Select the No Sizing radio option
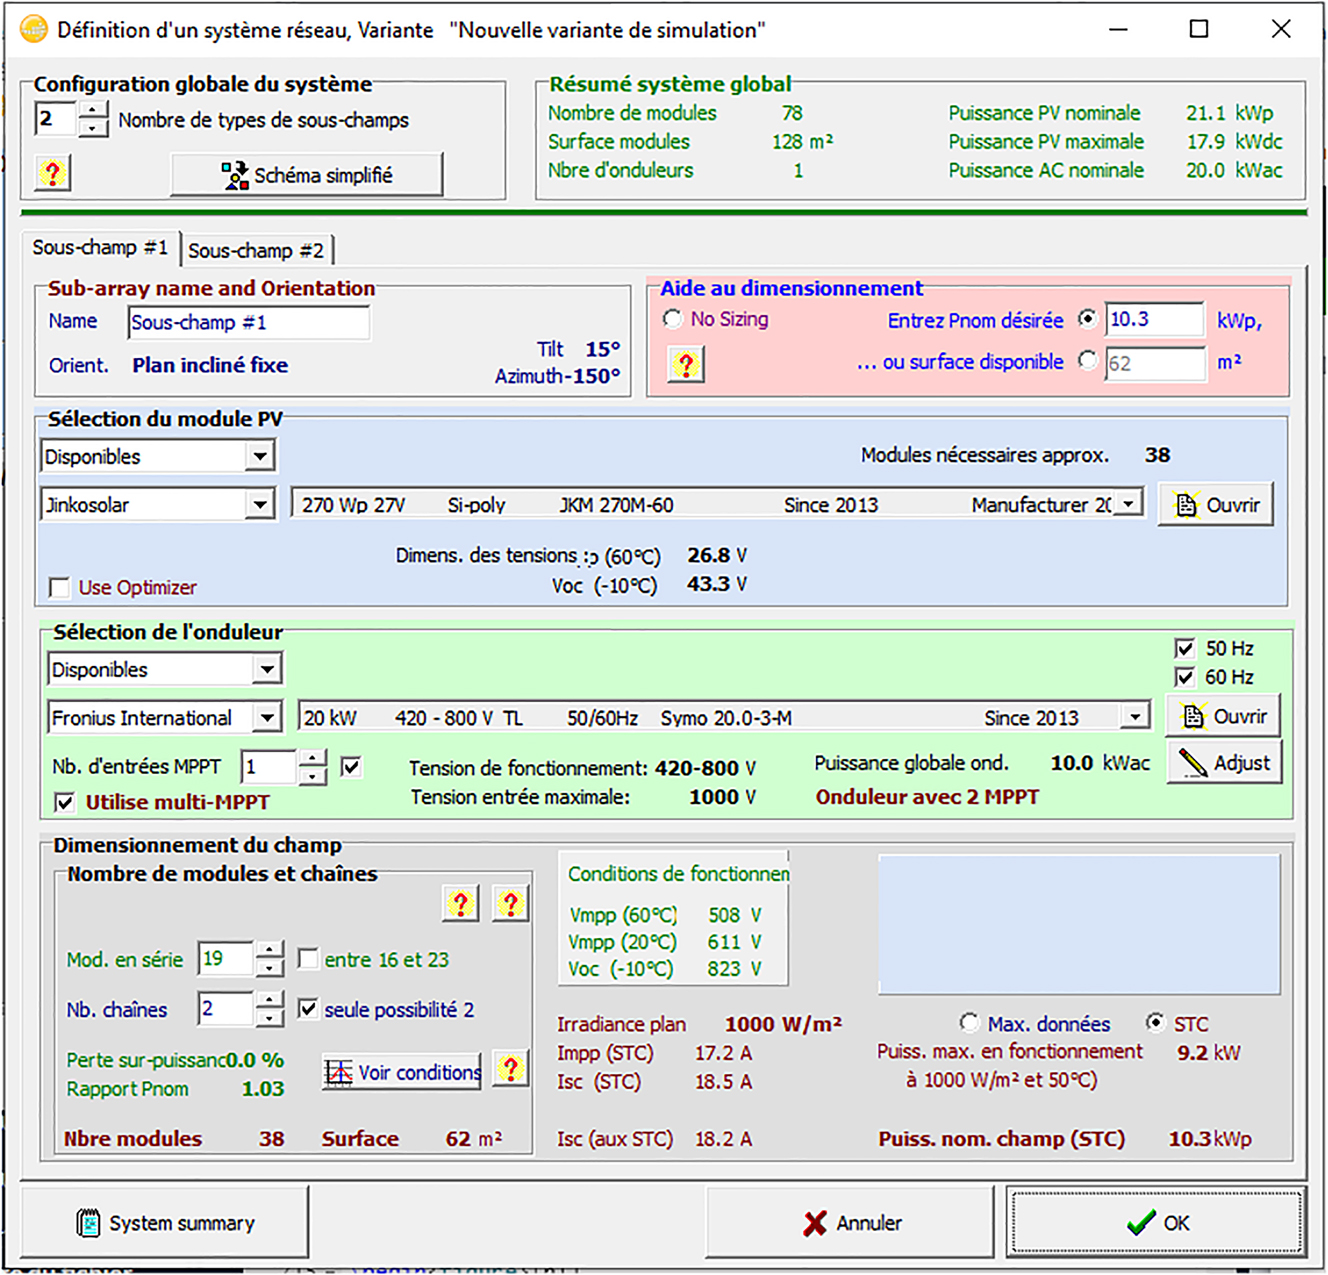The image size is (1328, 1275). coord(673,319)
